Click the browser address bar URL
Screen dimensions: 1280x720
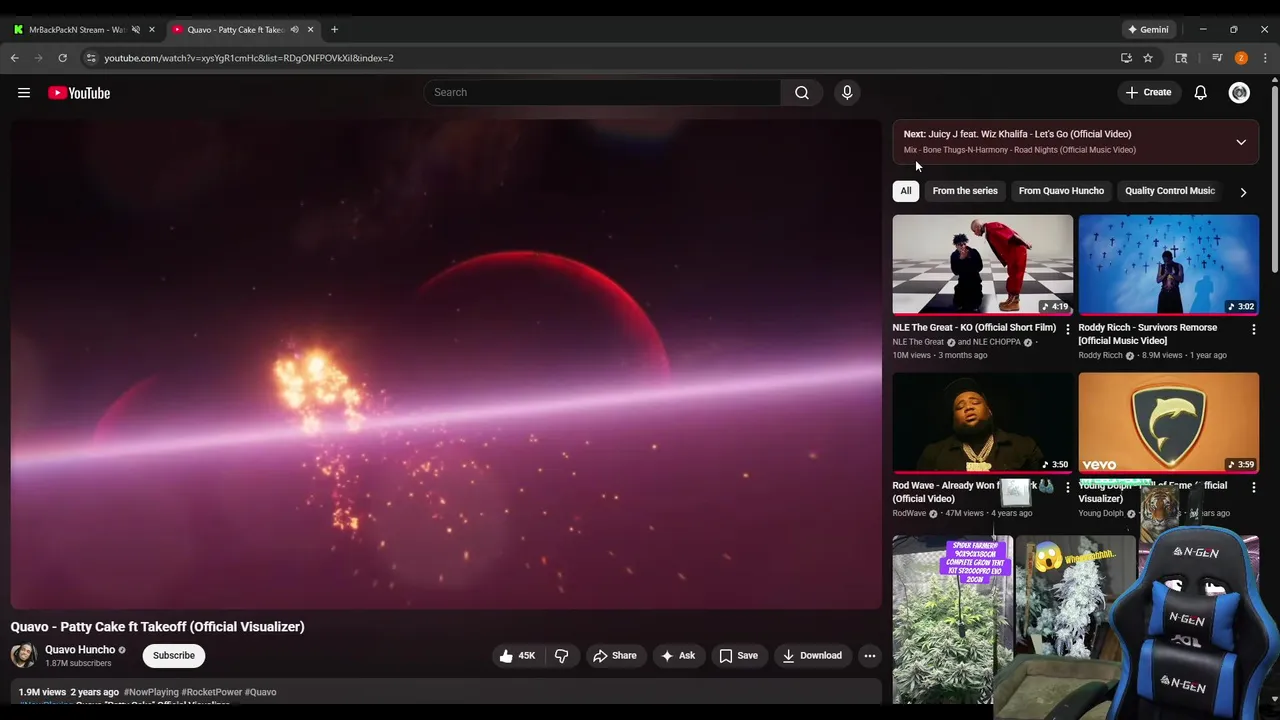click(x=249, y=58)
